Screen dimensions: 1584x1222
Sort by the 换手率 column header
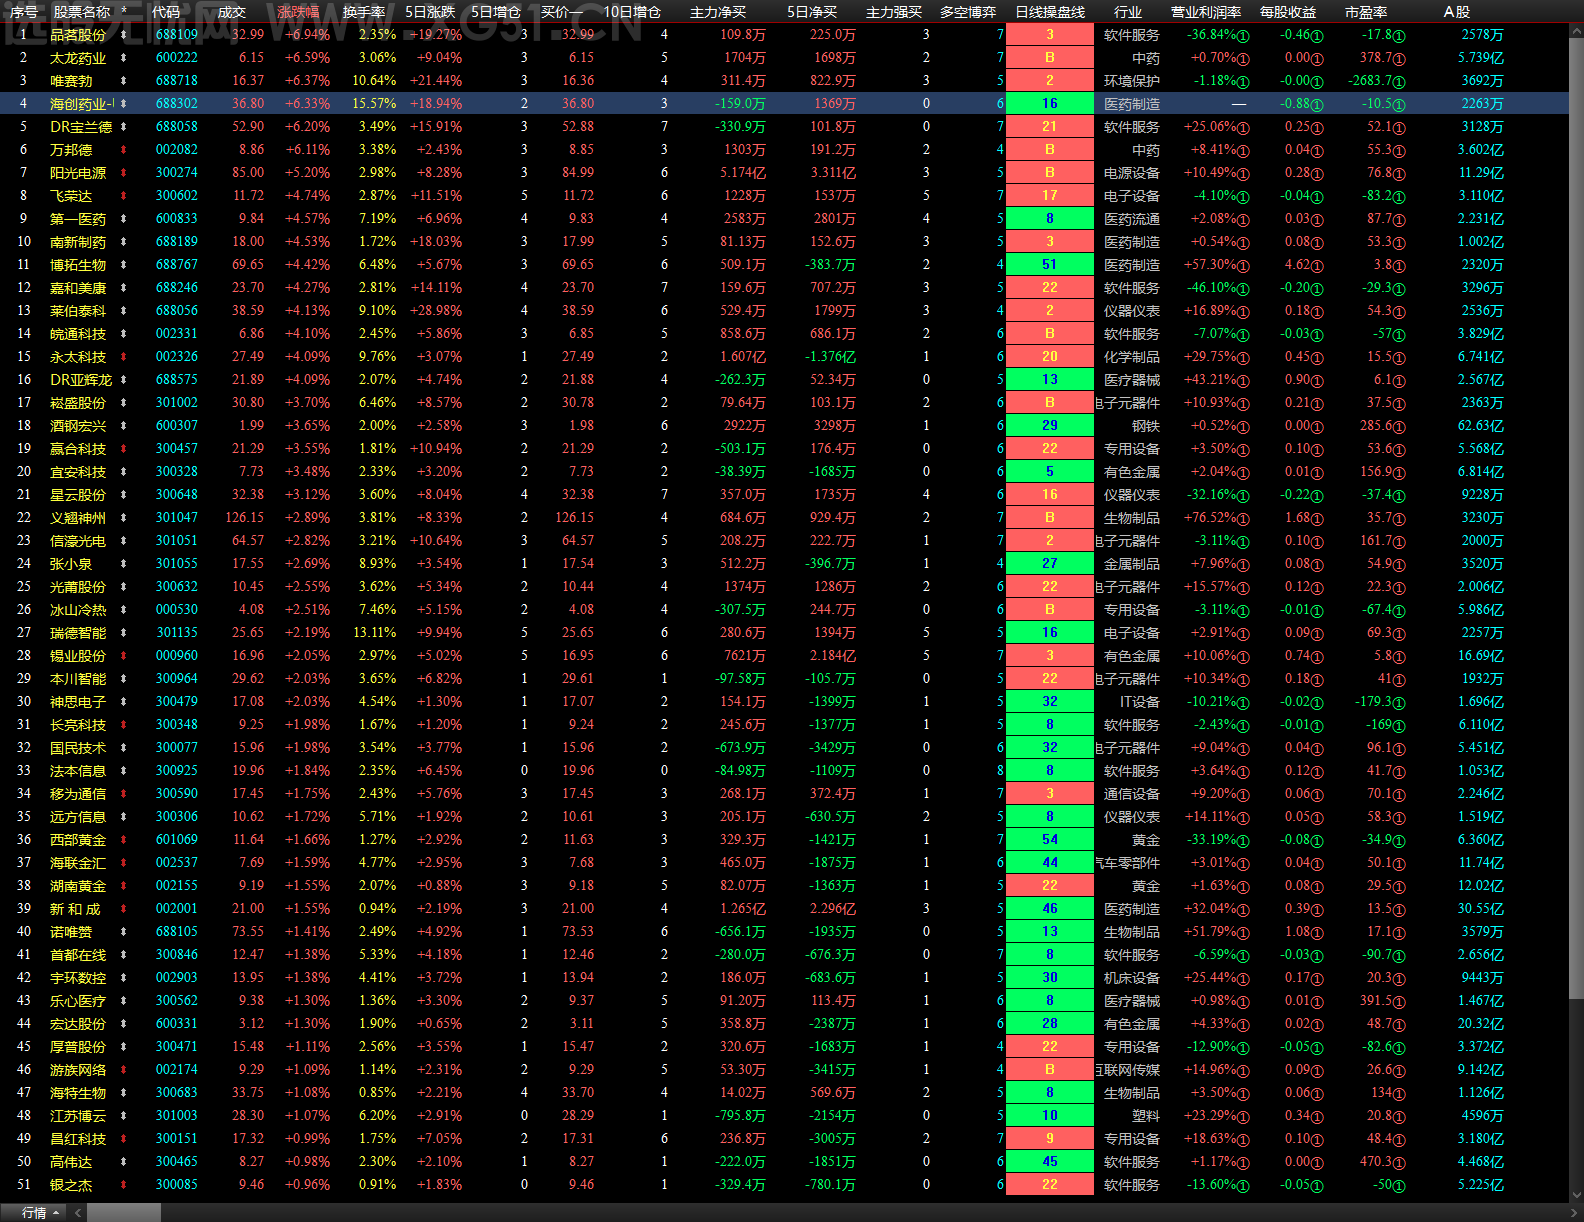364,12
